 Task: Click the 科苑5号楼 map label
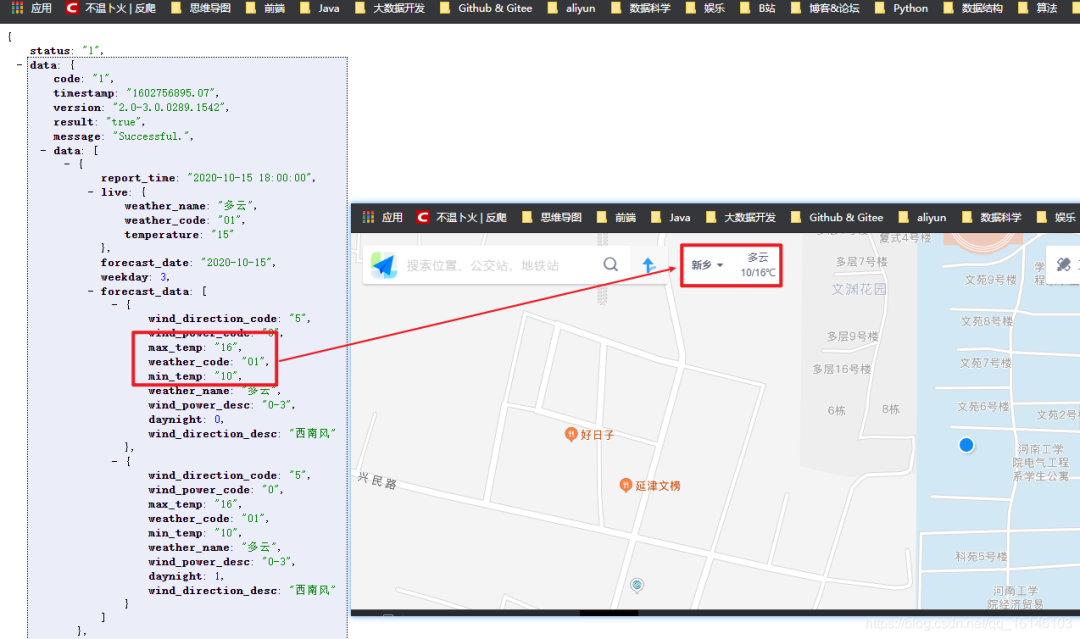[x=981, y=556]
